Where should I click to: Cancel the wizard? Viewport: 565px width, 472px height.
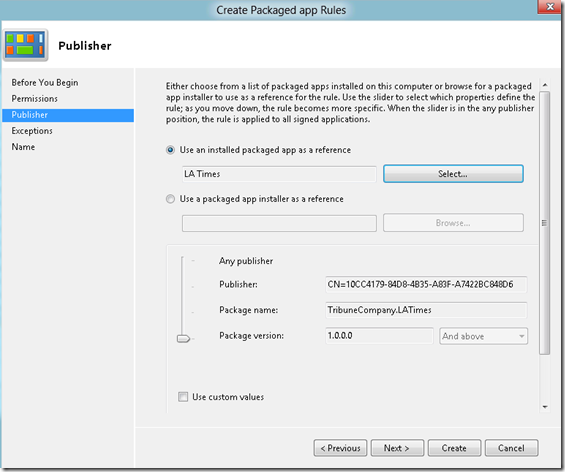click(x=511, y=448)
